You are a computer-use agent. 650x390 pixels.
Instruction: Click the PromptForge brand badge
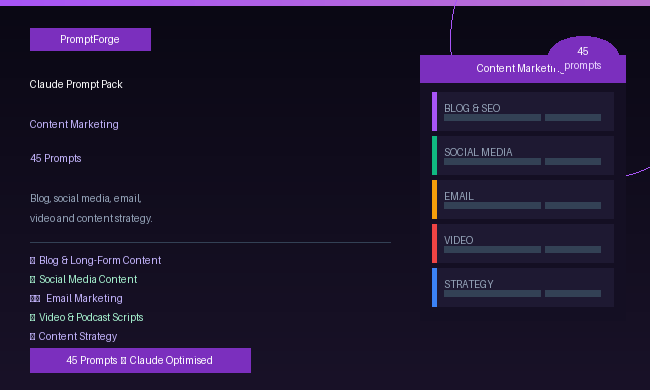(90, 39)
